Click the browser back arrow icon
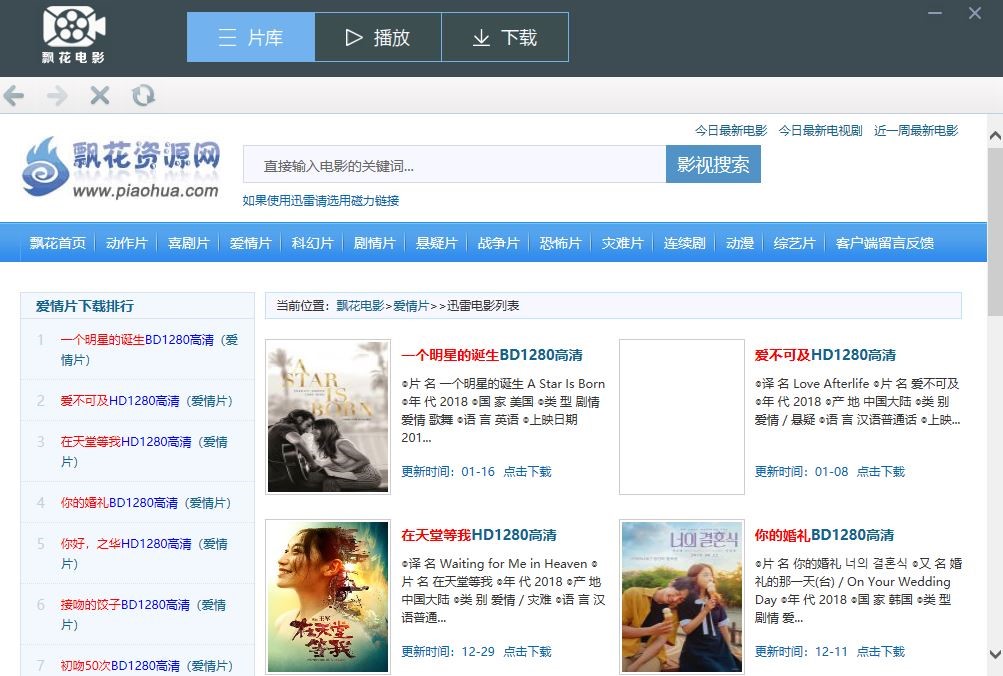1003x676 pixels. click(14, 96)
